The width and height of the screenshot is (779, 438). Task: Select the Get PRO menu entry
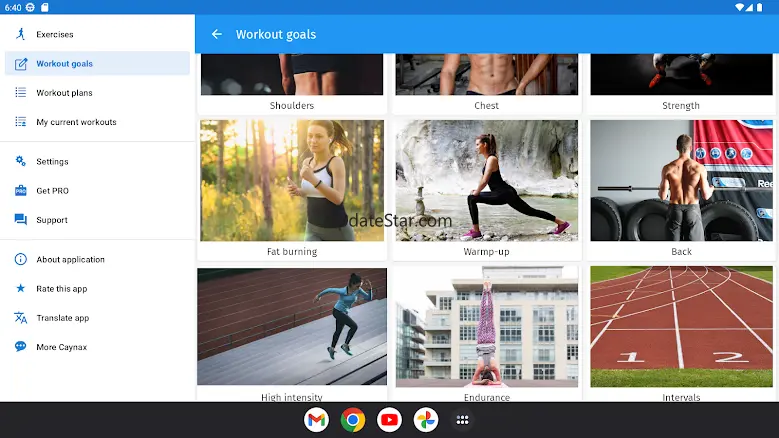pyautogui.click(x=97, y=190)
